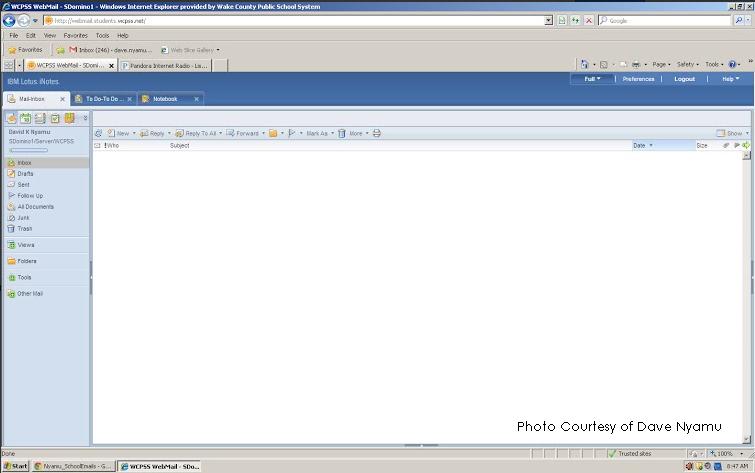The image size is (755, 473).
Task: Open the New dropdown arrow
Action: pyautogui.click(x=134, y=133)
